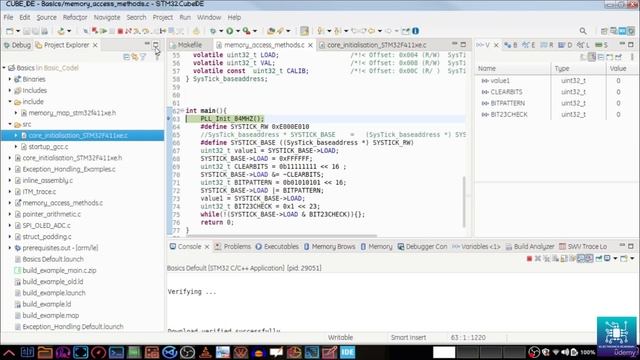Open the Refactor menu
The image size is (640, 360).
click(75, 17)
